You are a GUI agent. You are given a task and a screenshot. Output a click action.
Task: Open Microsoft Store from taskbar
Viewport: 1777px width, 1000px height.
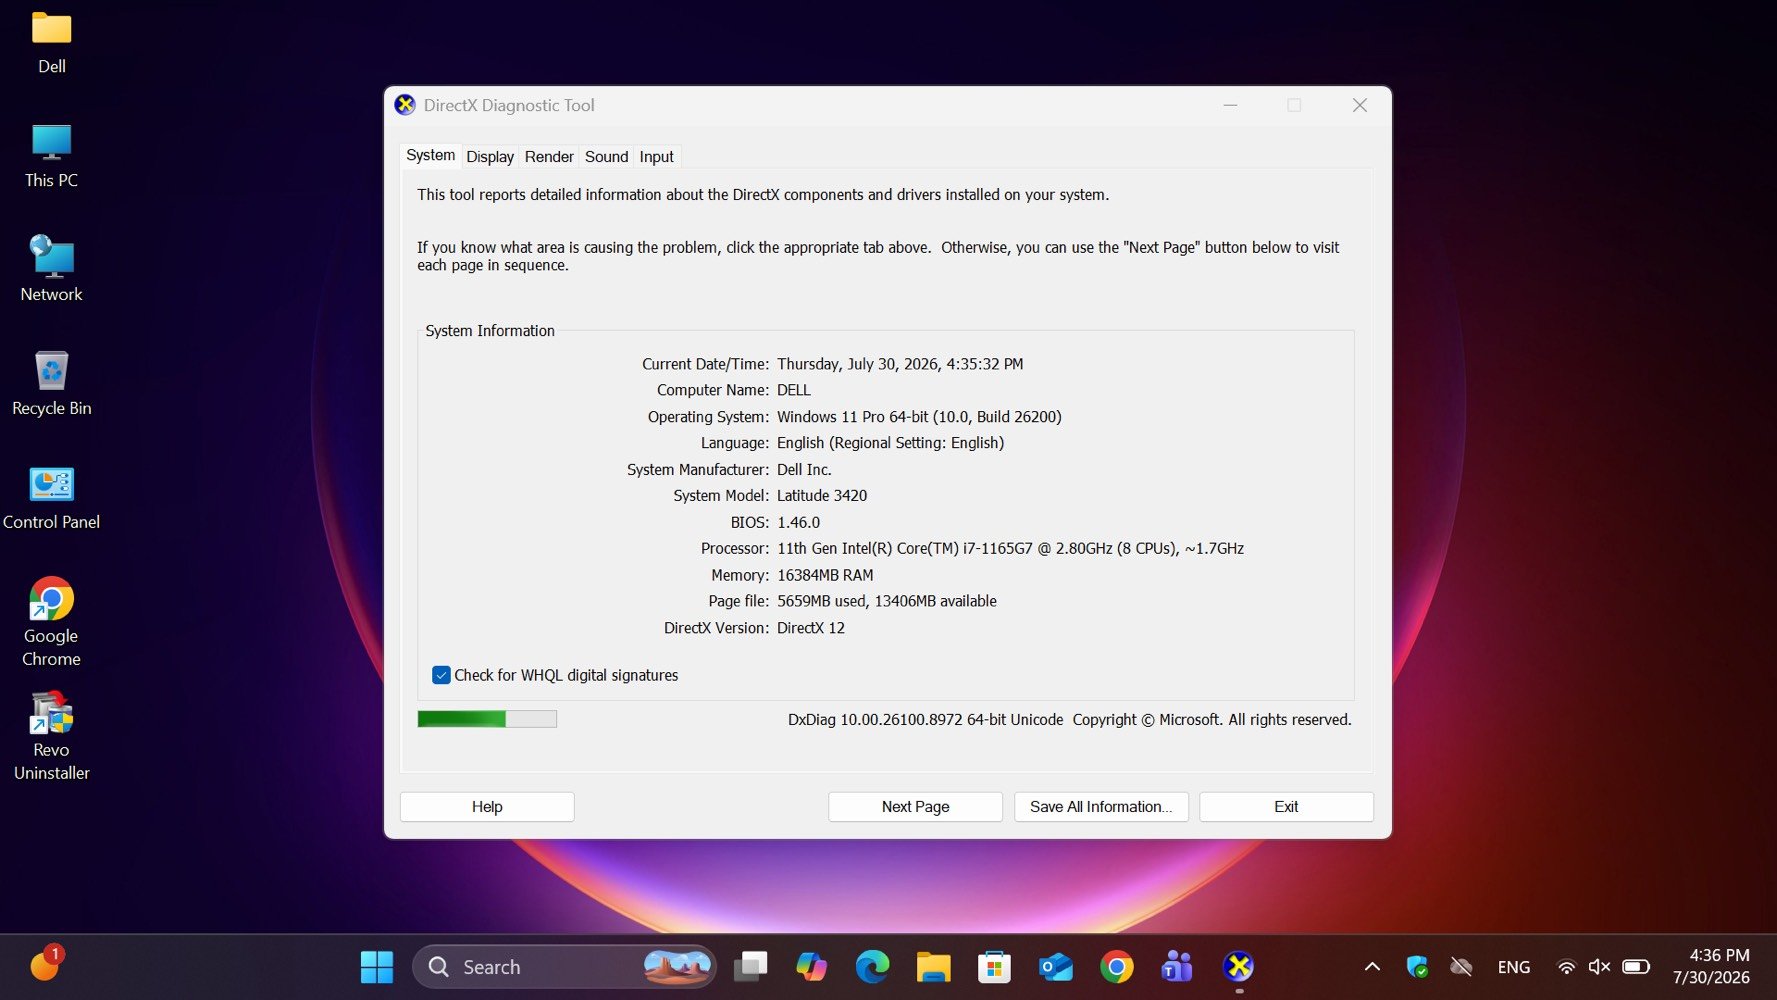pyautogui.click(x=994, y=967)
